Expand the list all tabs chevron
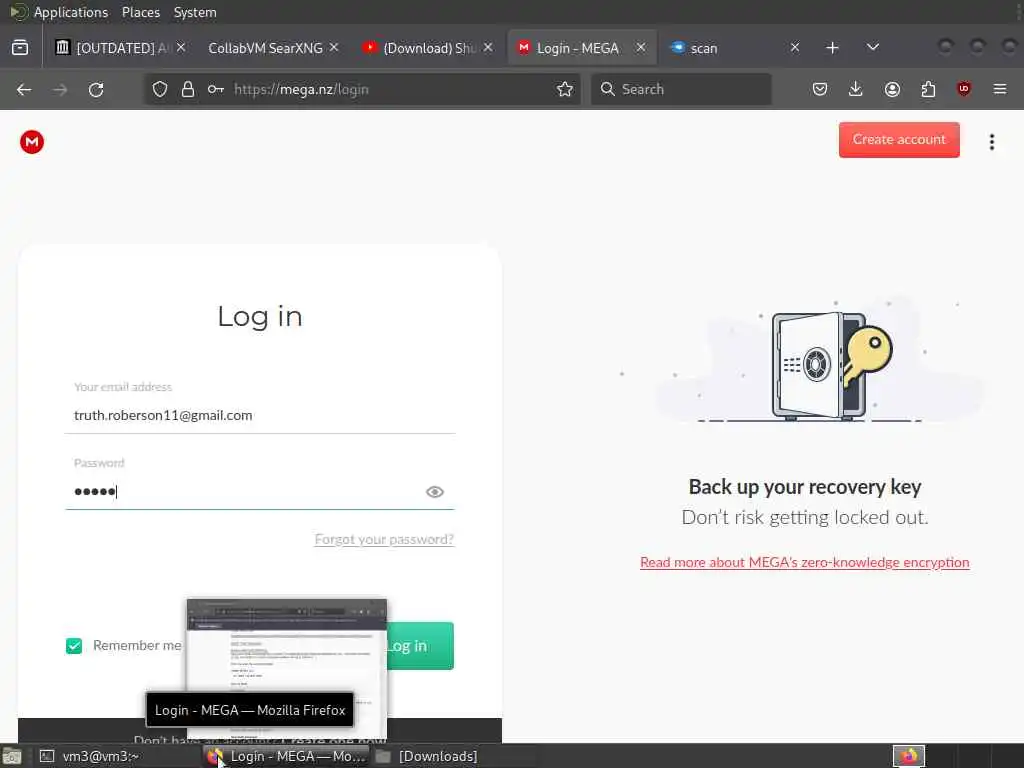The height and width of the screenshot is (768, 1024). pos(872,47)
